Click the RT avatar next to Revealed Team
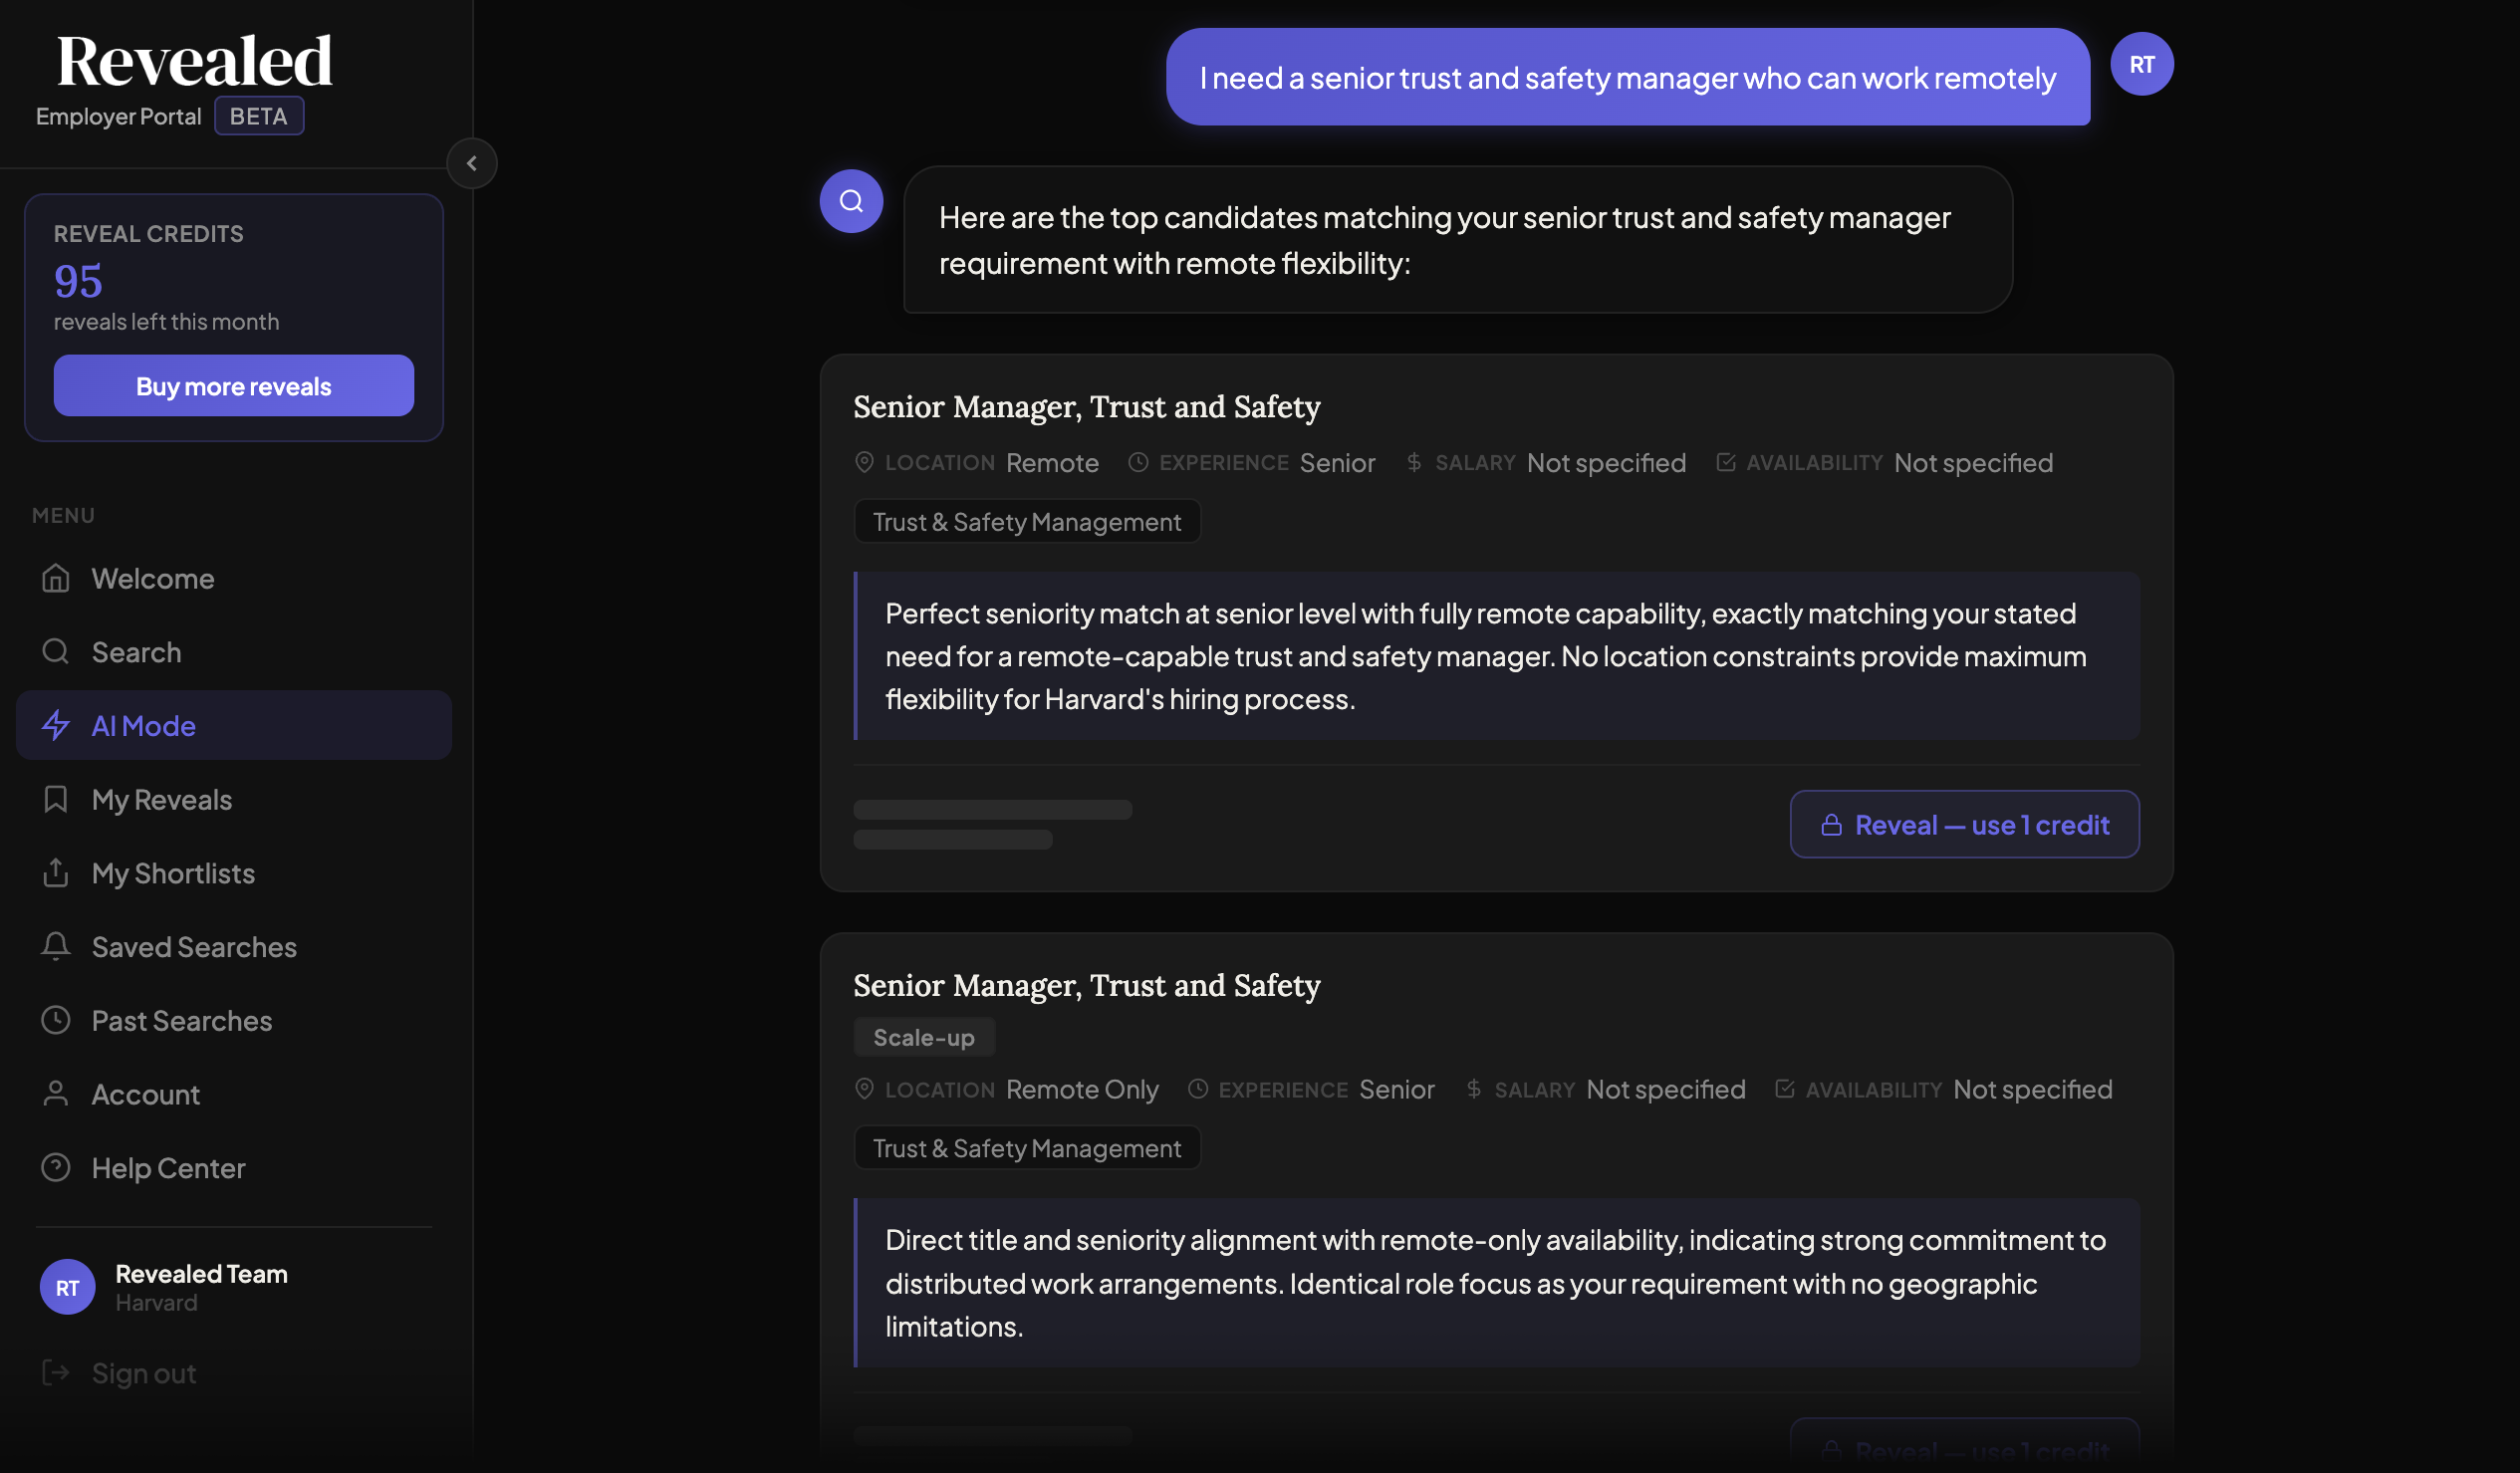Screen dimensions: 2520x1473 pyautogui.click(x=67, y=1287)
